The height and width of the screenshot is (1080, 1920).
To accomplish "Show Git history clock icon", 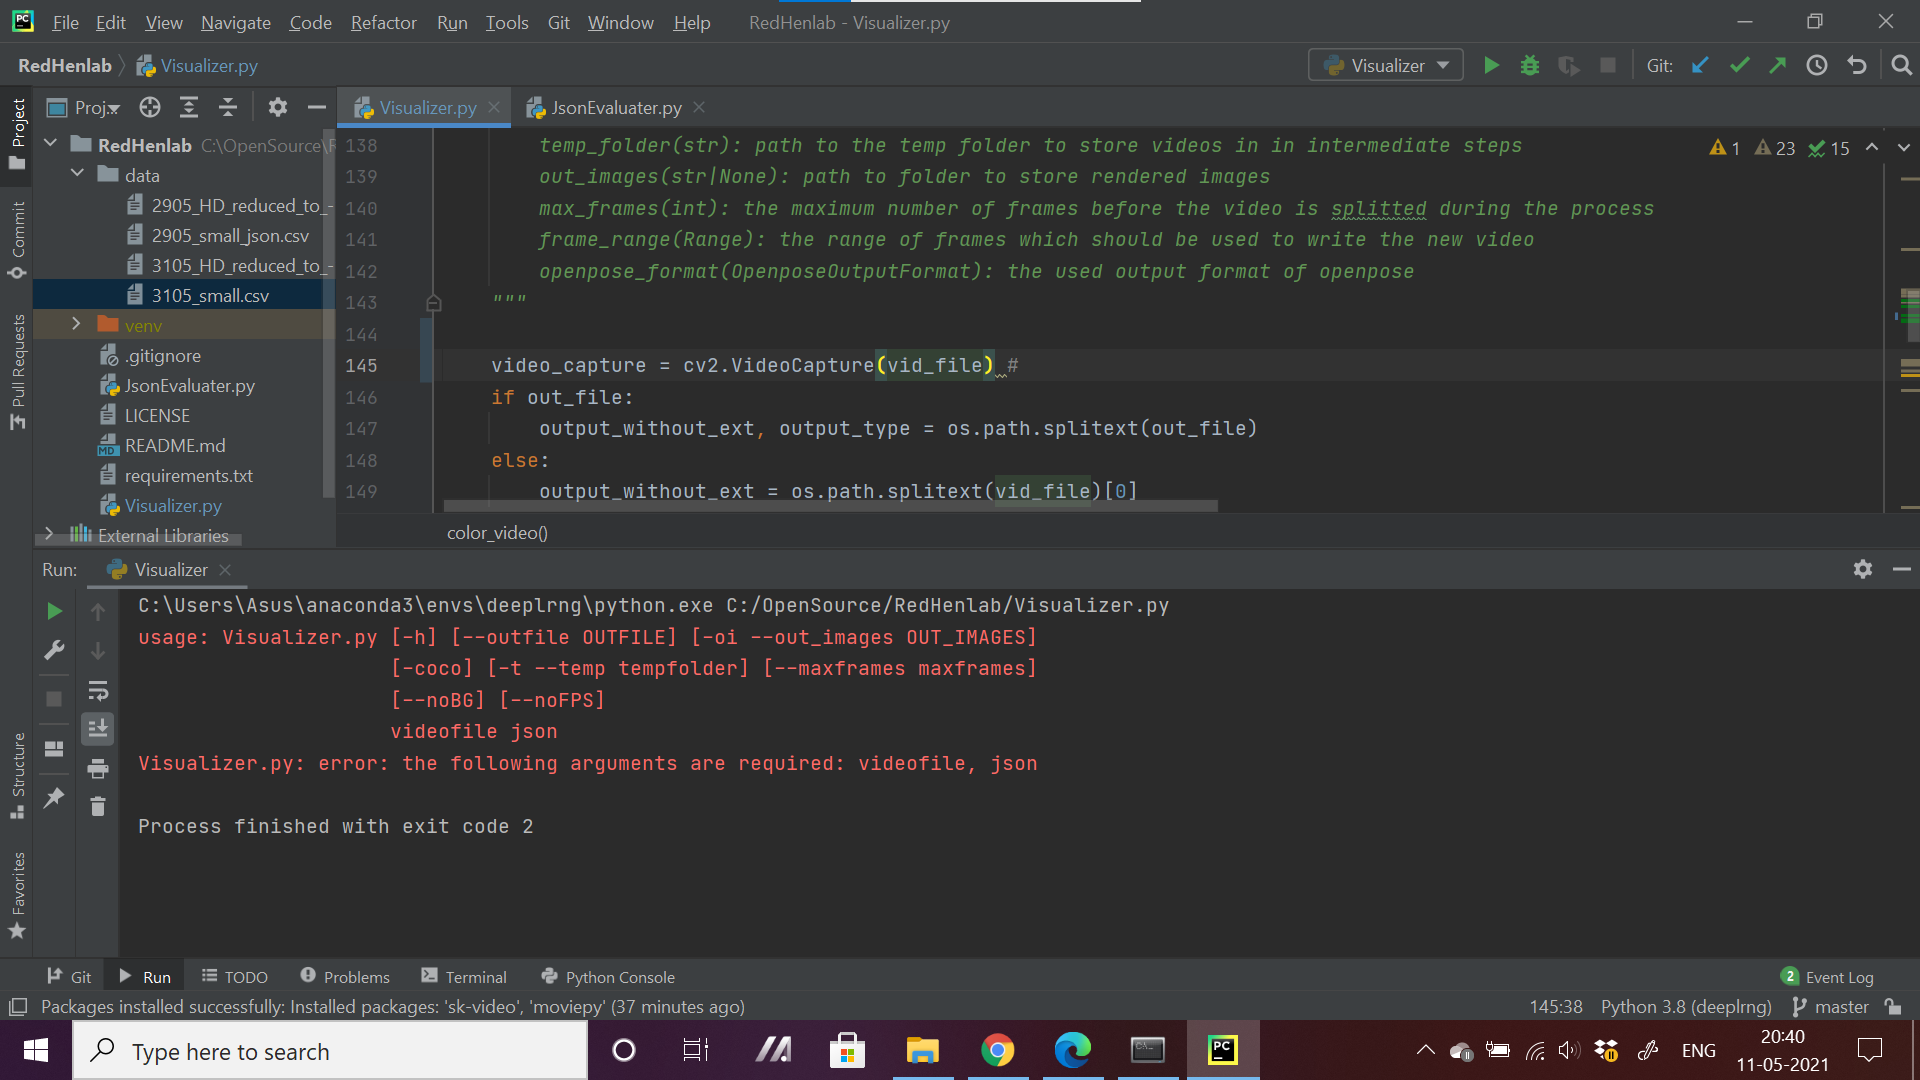I will [1817, 66].
